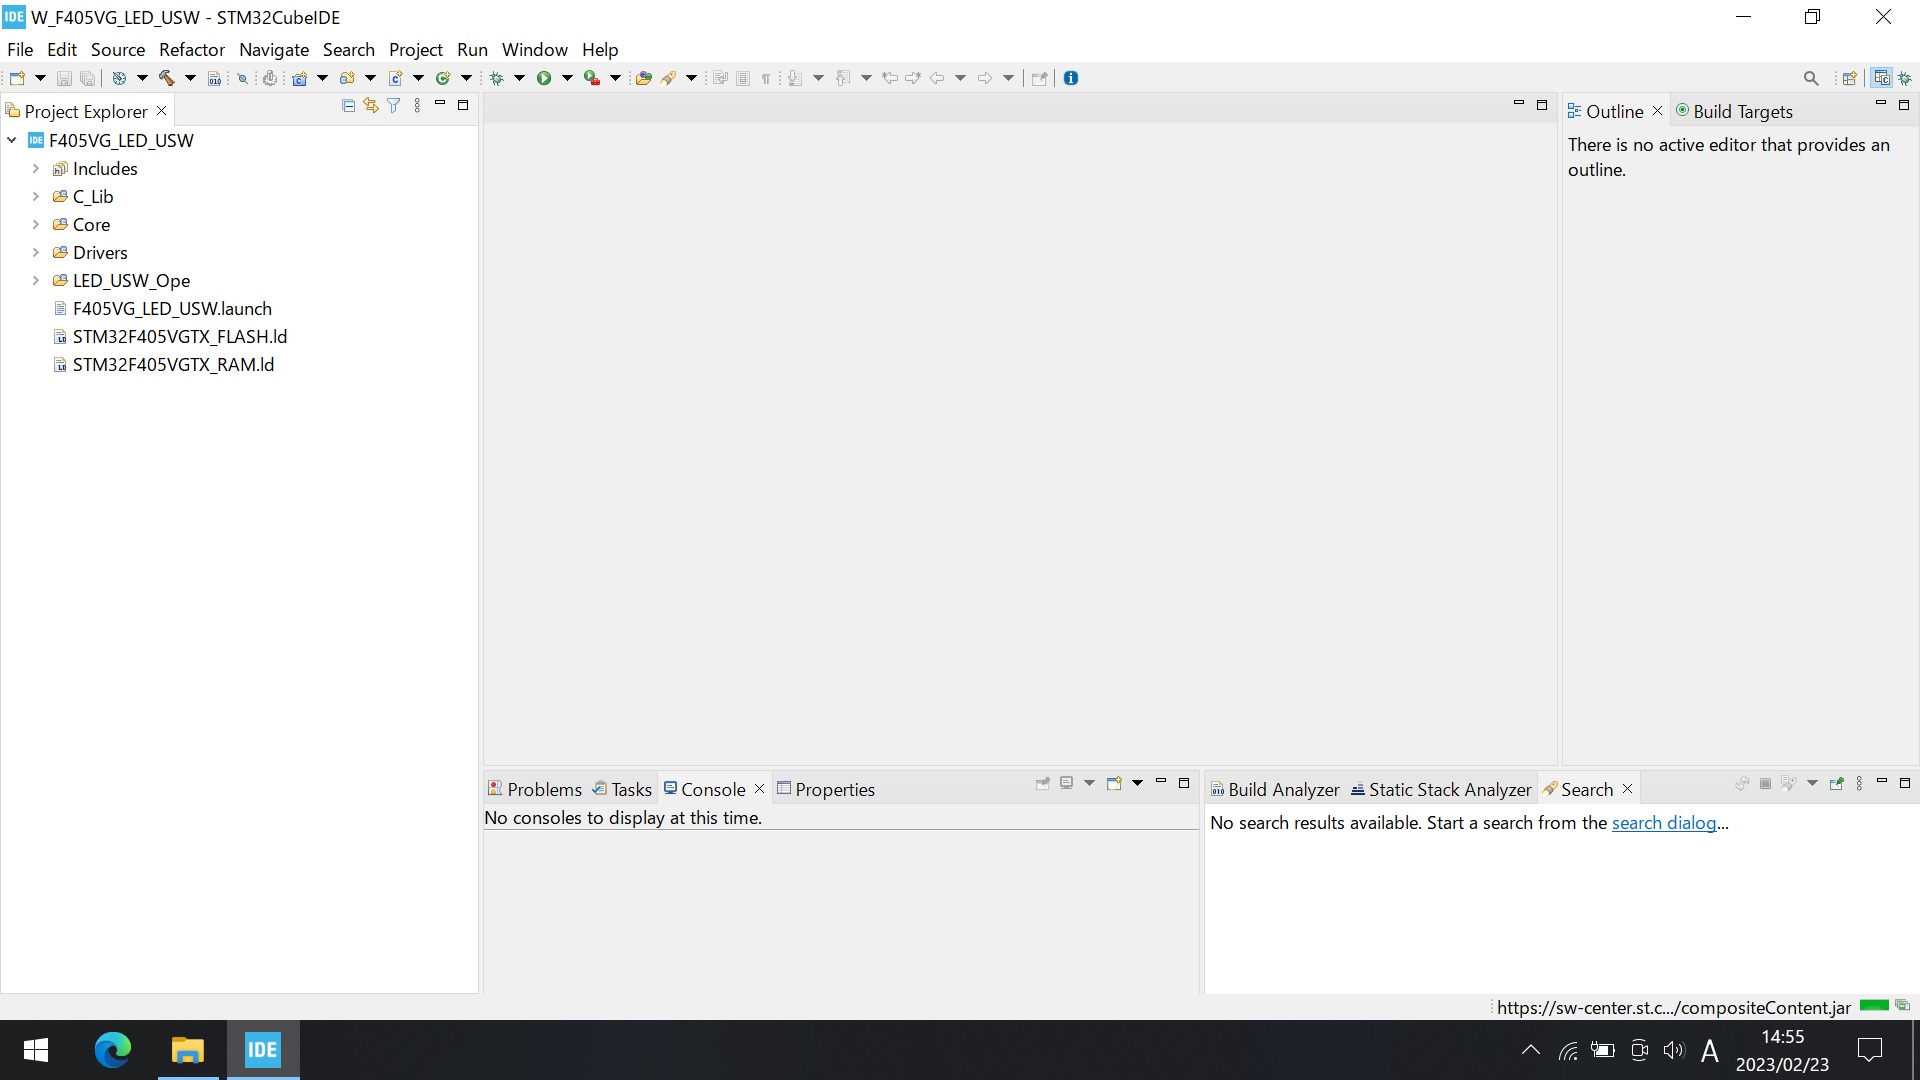The image size is (1920, 1080).
Task: Select STM32F405VGTX_FLASH.ld file
Action: pyautogui.click(x=180, y=337)
